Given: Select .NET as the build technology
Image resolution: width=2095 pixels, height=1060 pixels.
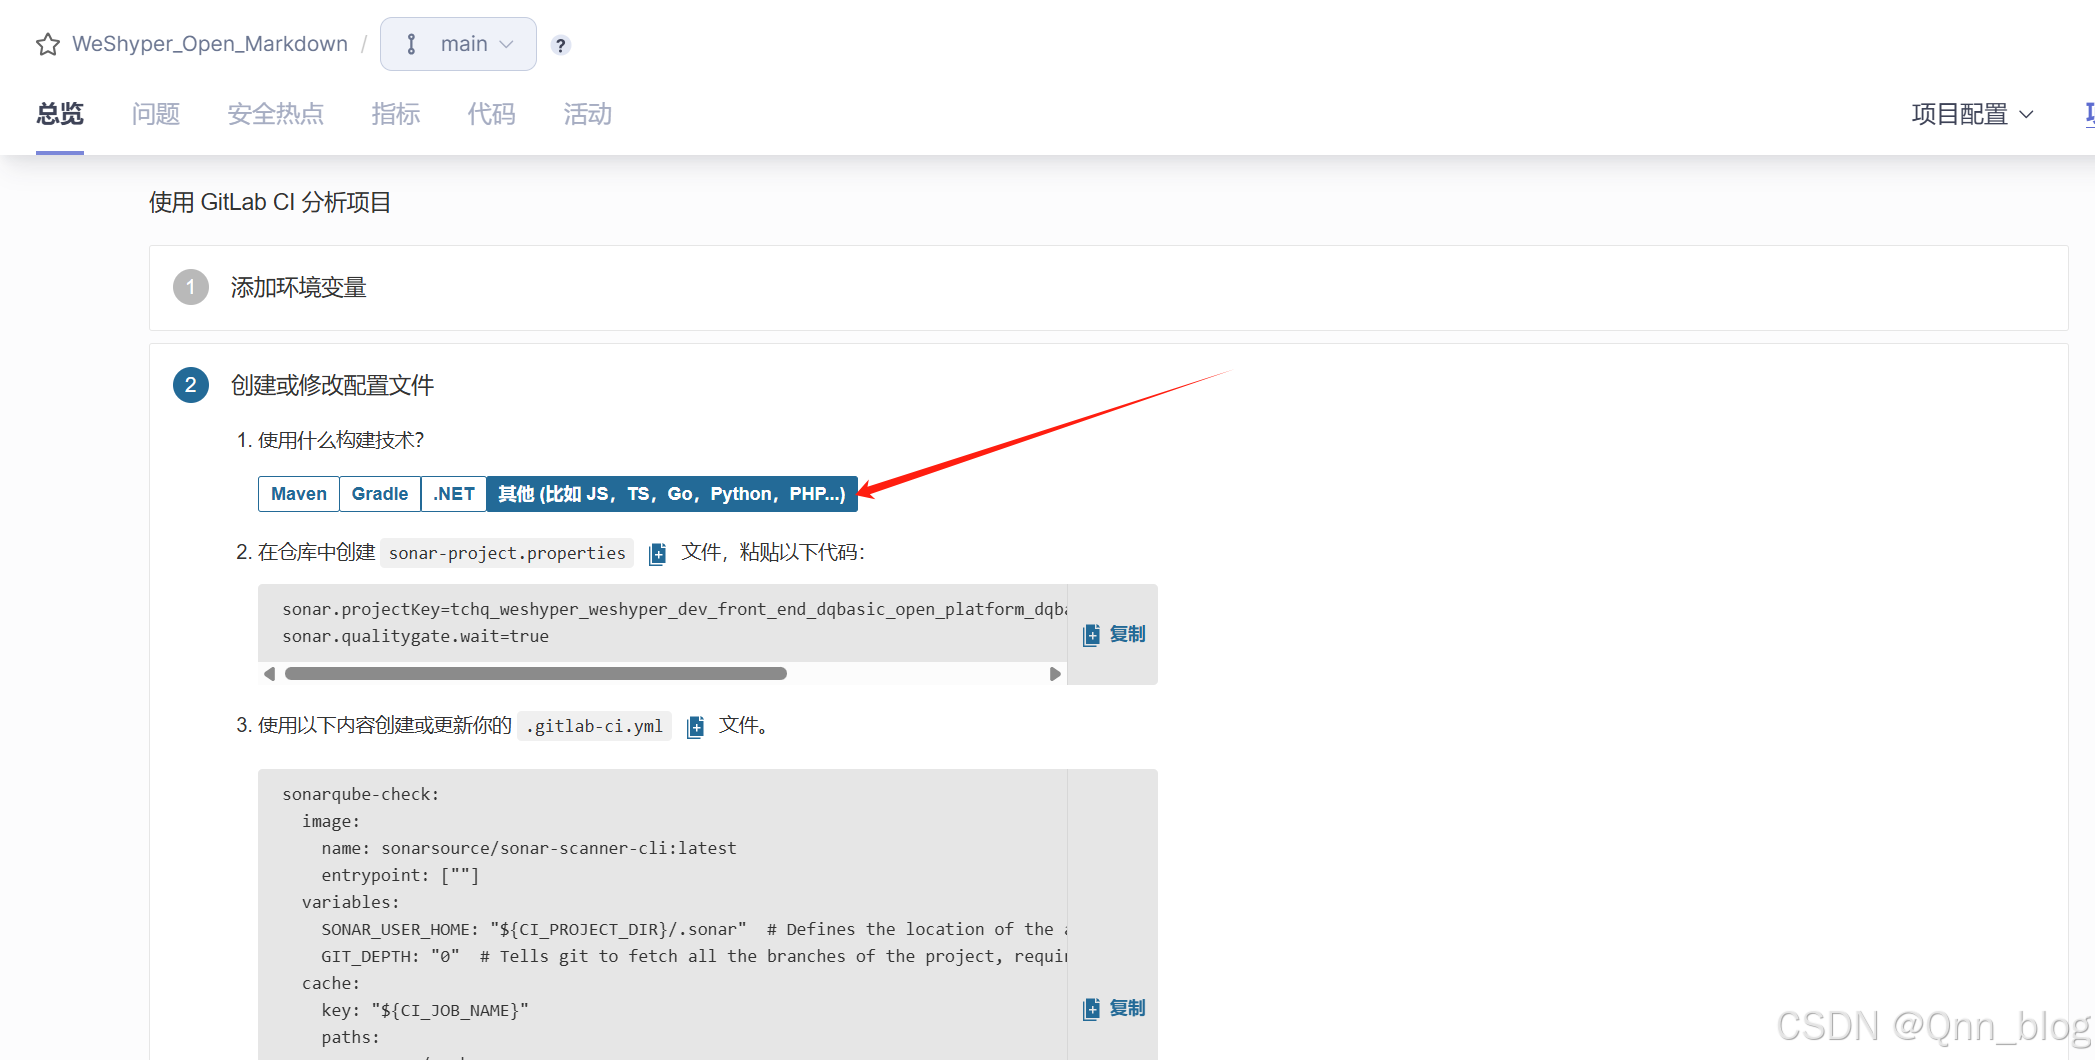Looking at the screenshot, I should click(452, 493).
